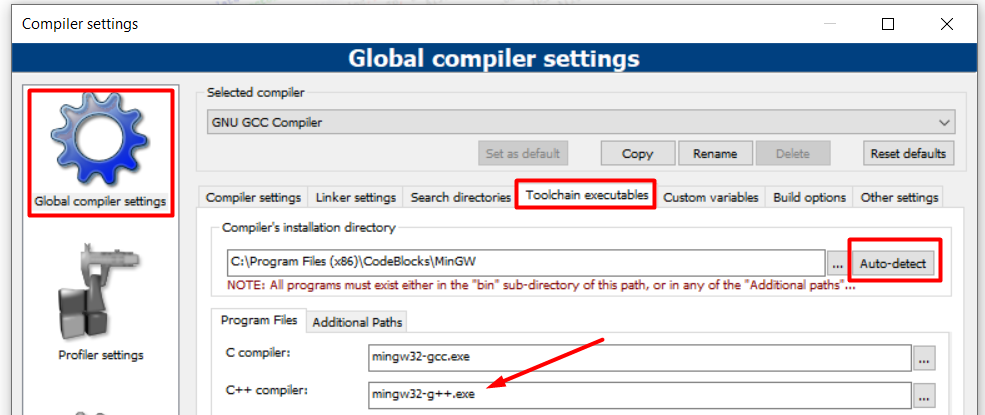Click the Reset defaults button
Viewport: 985px width, 415px height.
point(908,153)
